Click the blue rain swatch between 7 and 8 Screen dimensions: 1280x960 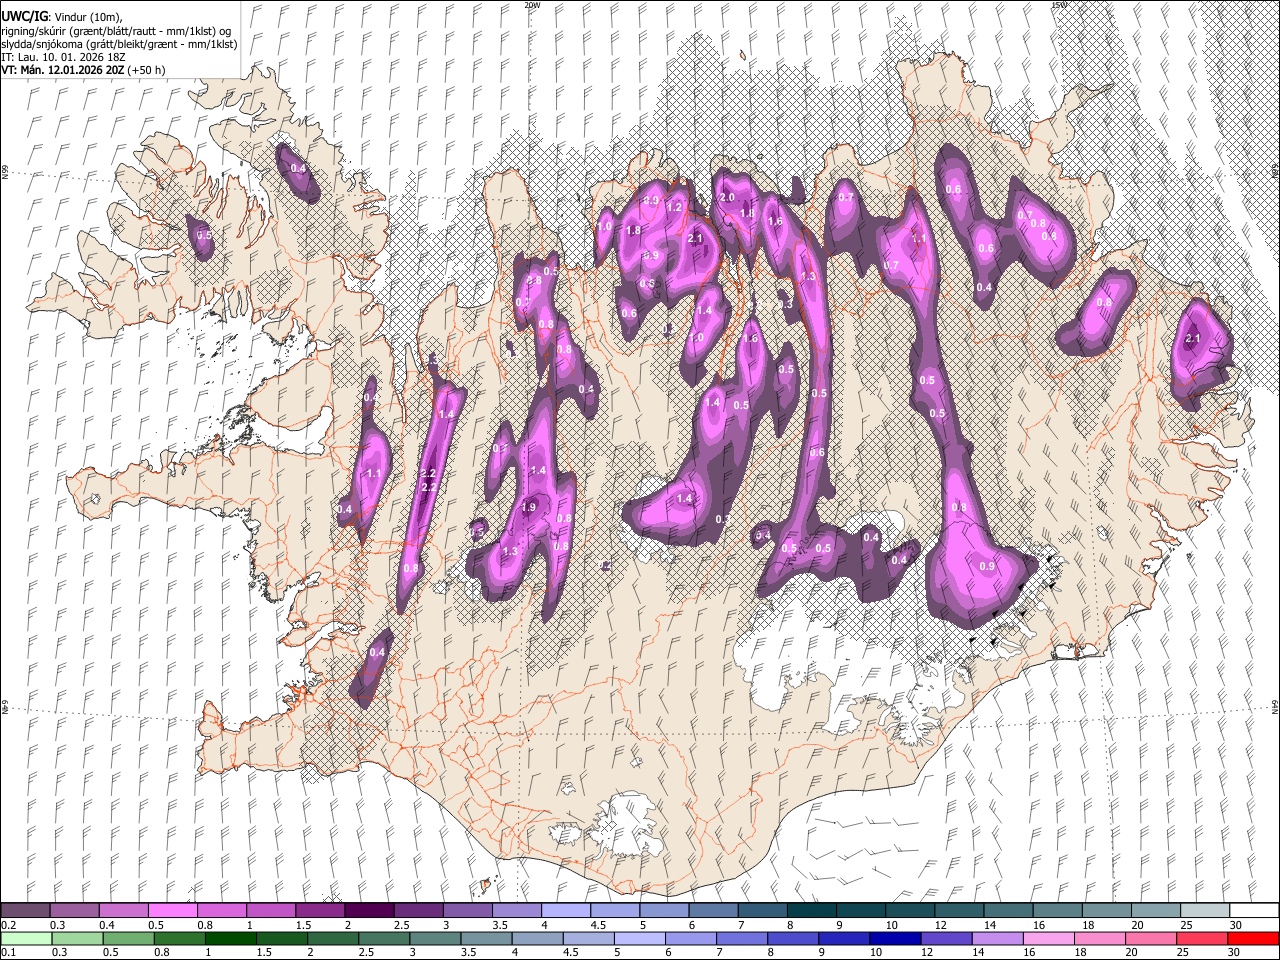(742, 938)
